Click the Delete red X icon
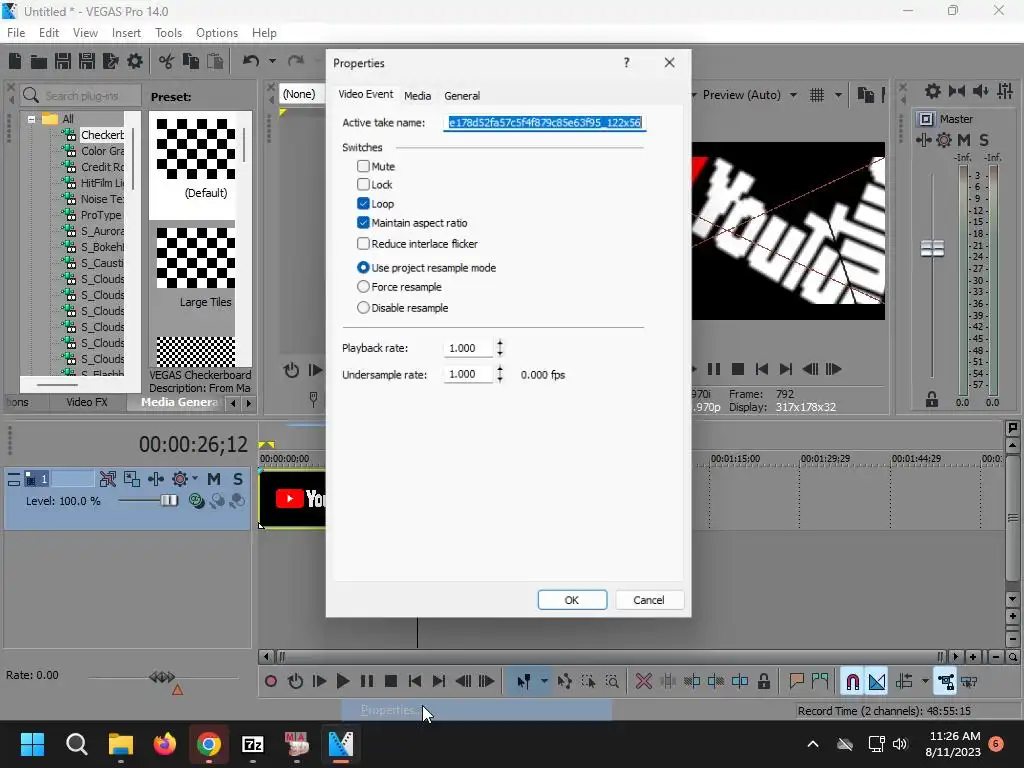The height and width of the screenshot is (768, 1024). tap(644, 681)
